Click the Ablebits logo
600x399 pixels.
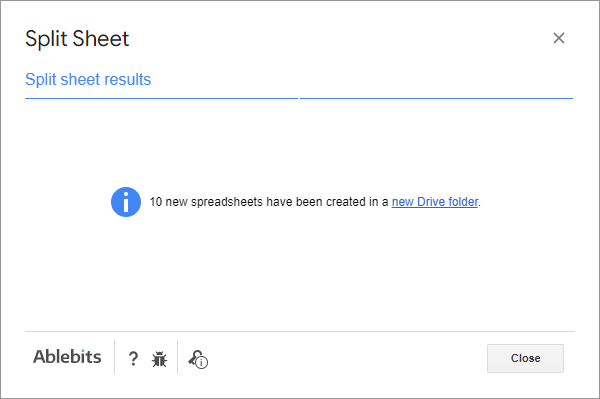(67, 357)
